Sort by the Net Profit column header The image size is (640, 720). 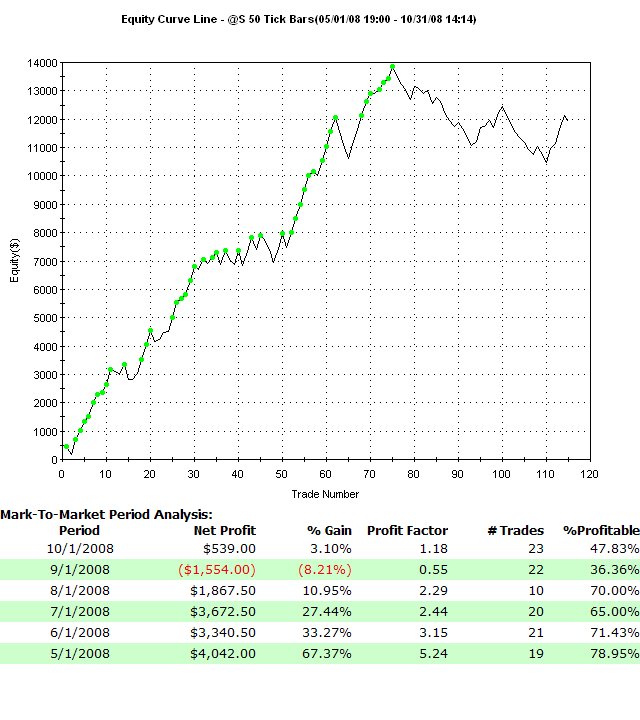click(224, 531)
